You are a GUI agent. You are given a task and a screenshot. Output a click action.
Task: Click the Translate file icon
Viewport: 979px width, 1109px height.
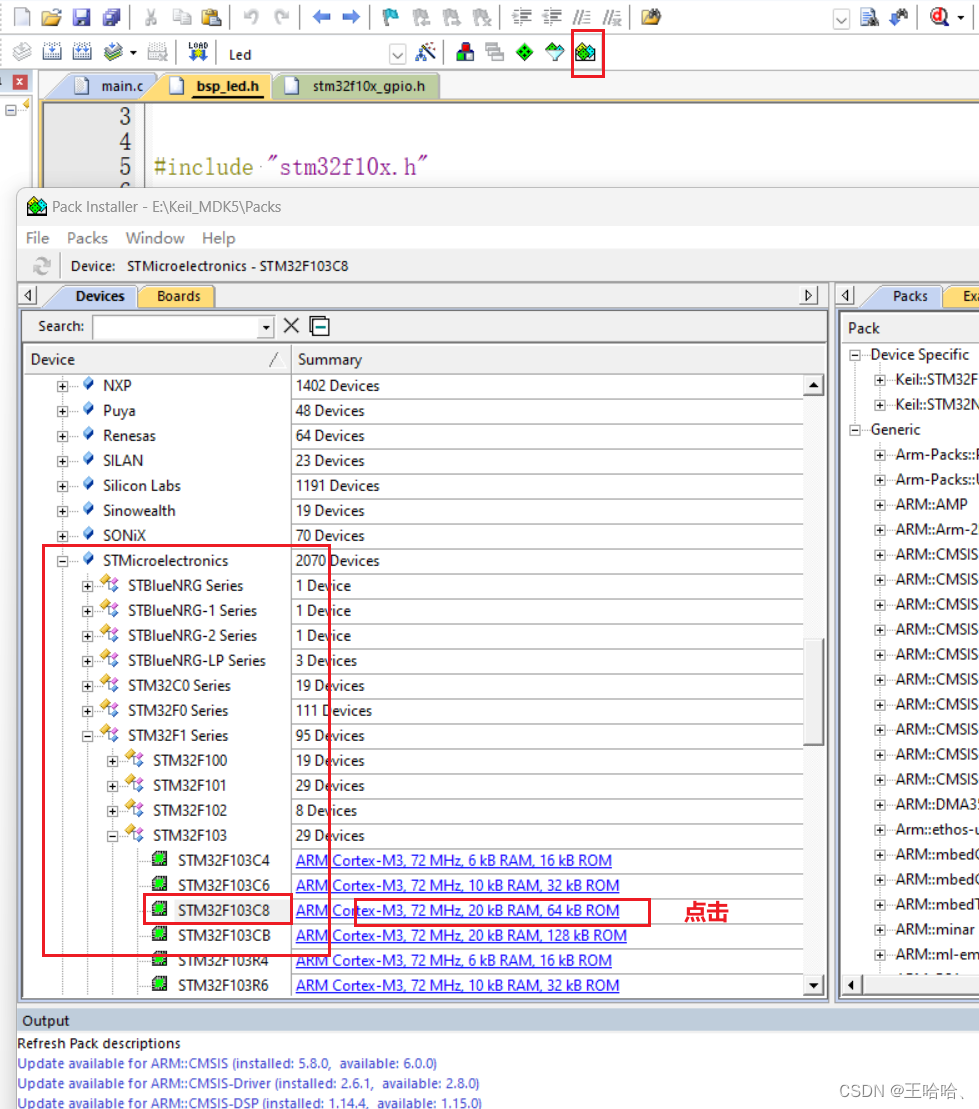22,51
